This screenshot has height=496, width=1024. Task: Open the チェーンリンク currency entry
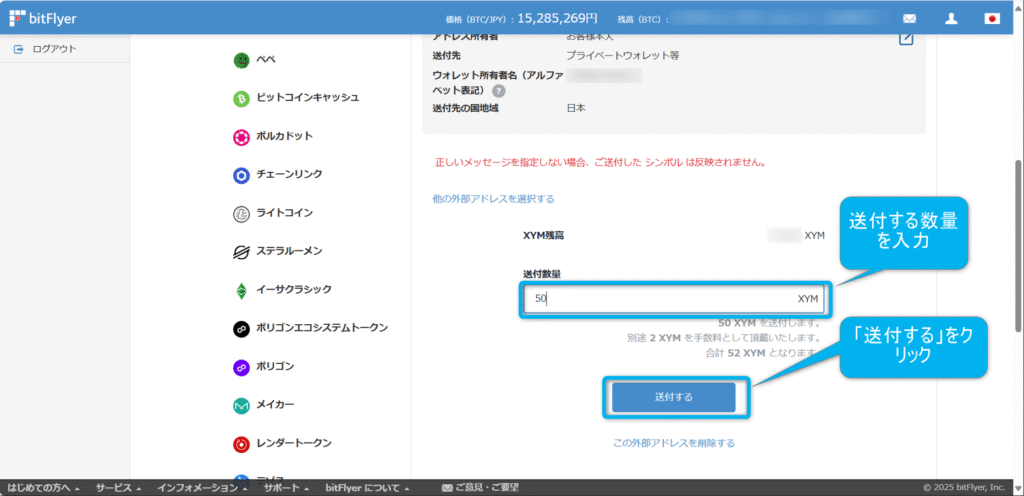[289, 174]
